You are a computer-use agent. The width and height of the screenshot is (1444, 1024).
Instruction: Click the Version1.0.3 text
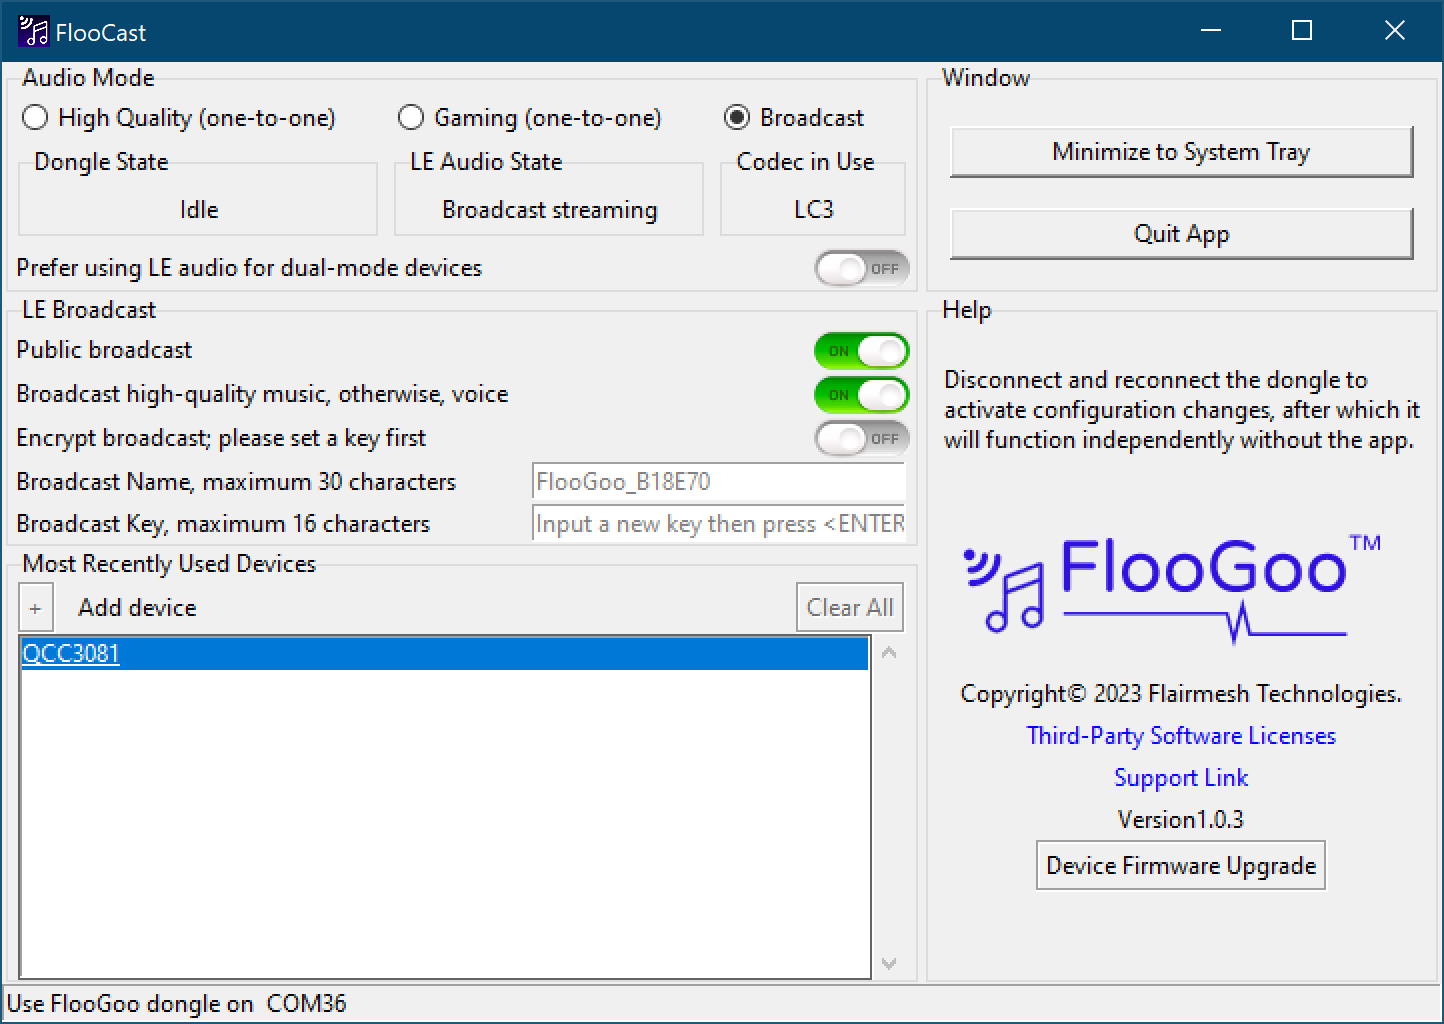click(1181, 820)
